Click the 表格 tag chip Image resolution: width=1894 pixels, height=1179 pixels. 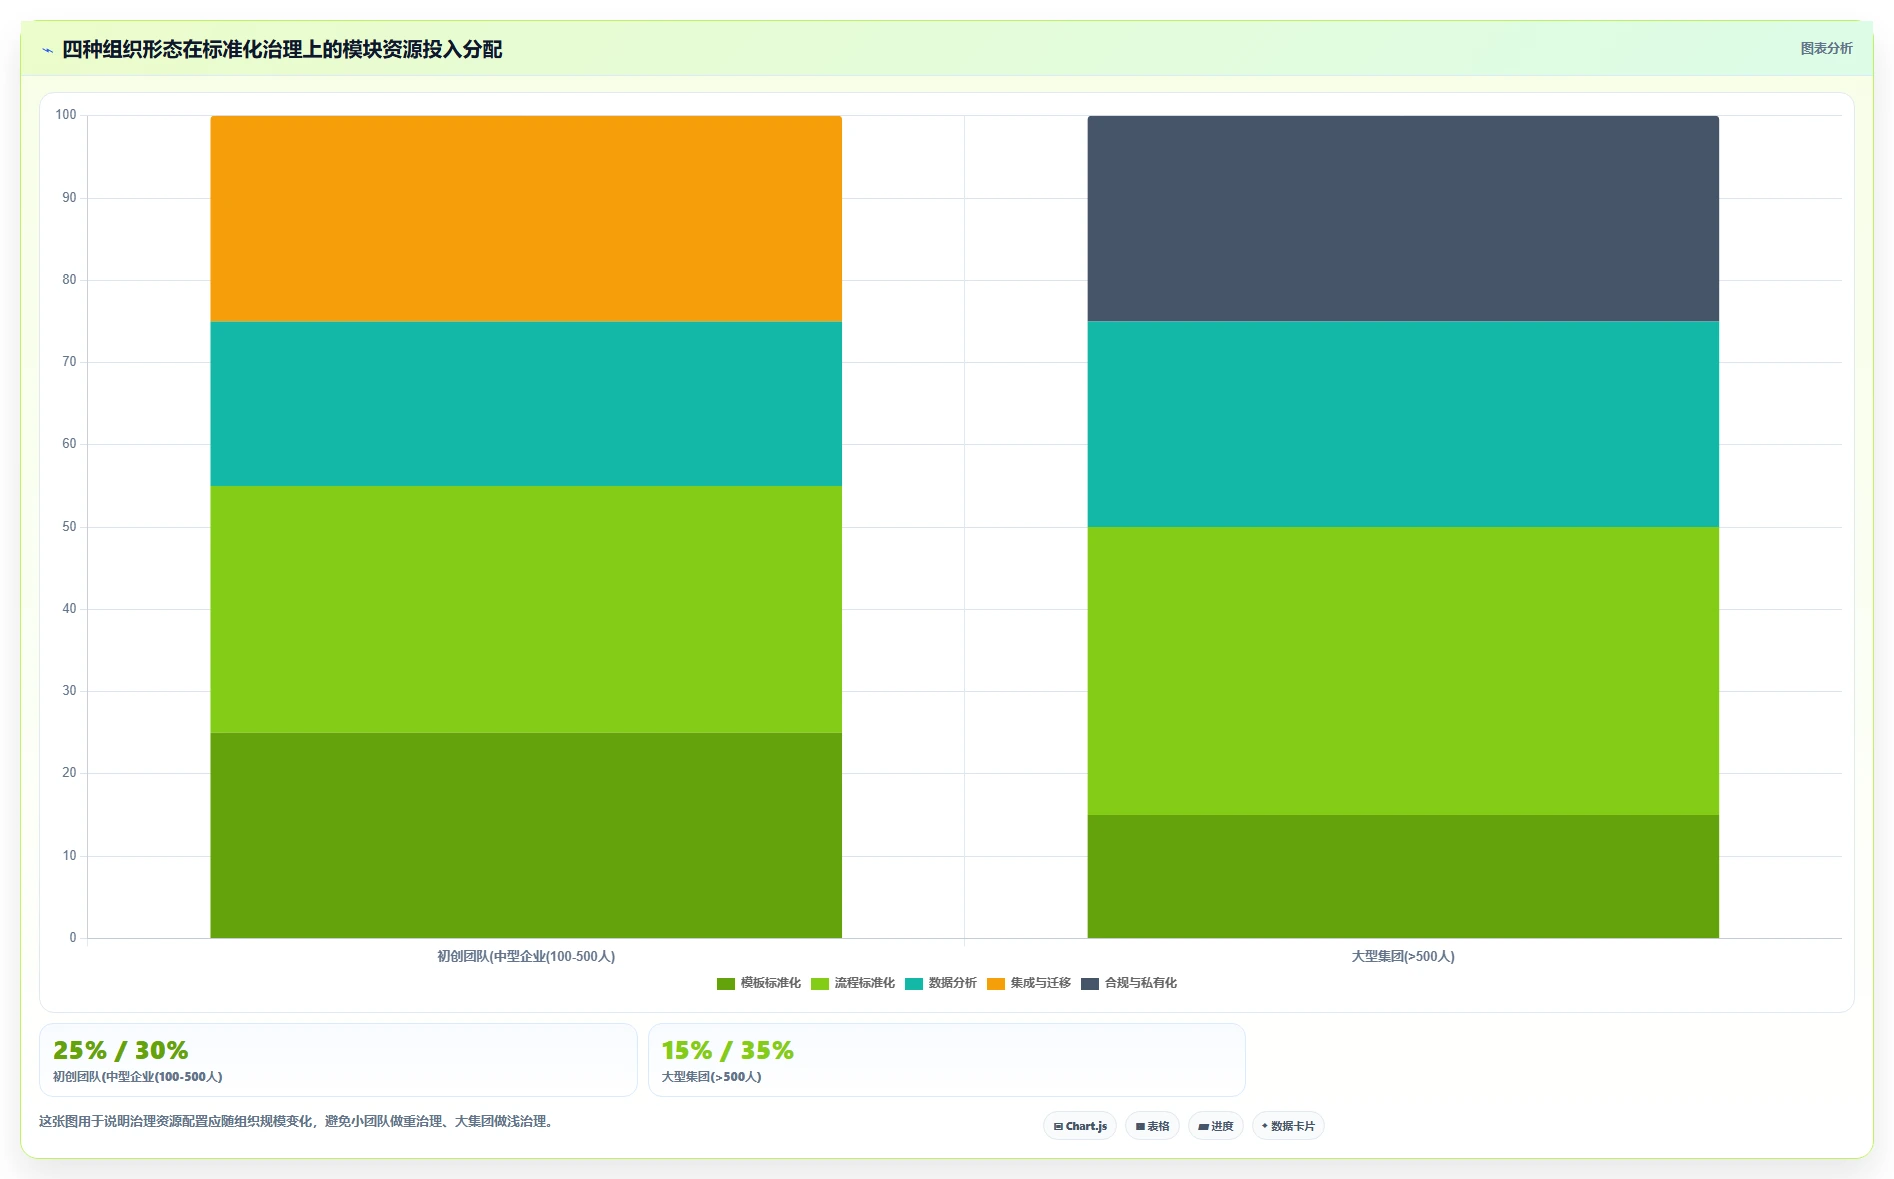click(1153, 1126)
